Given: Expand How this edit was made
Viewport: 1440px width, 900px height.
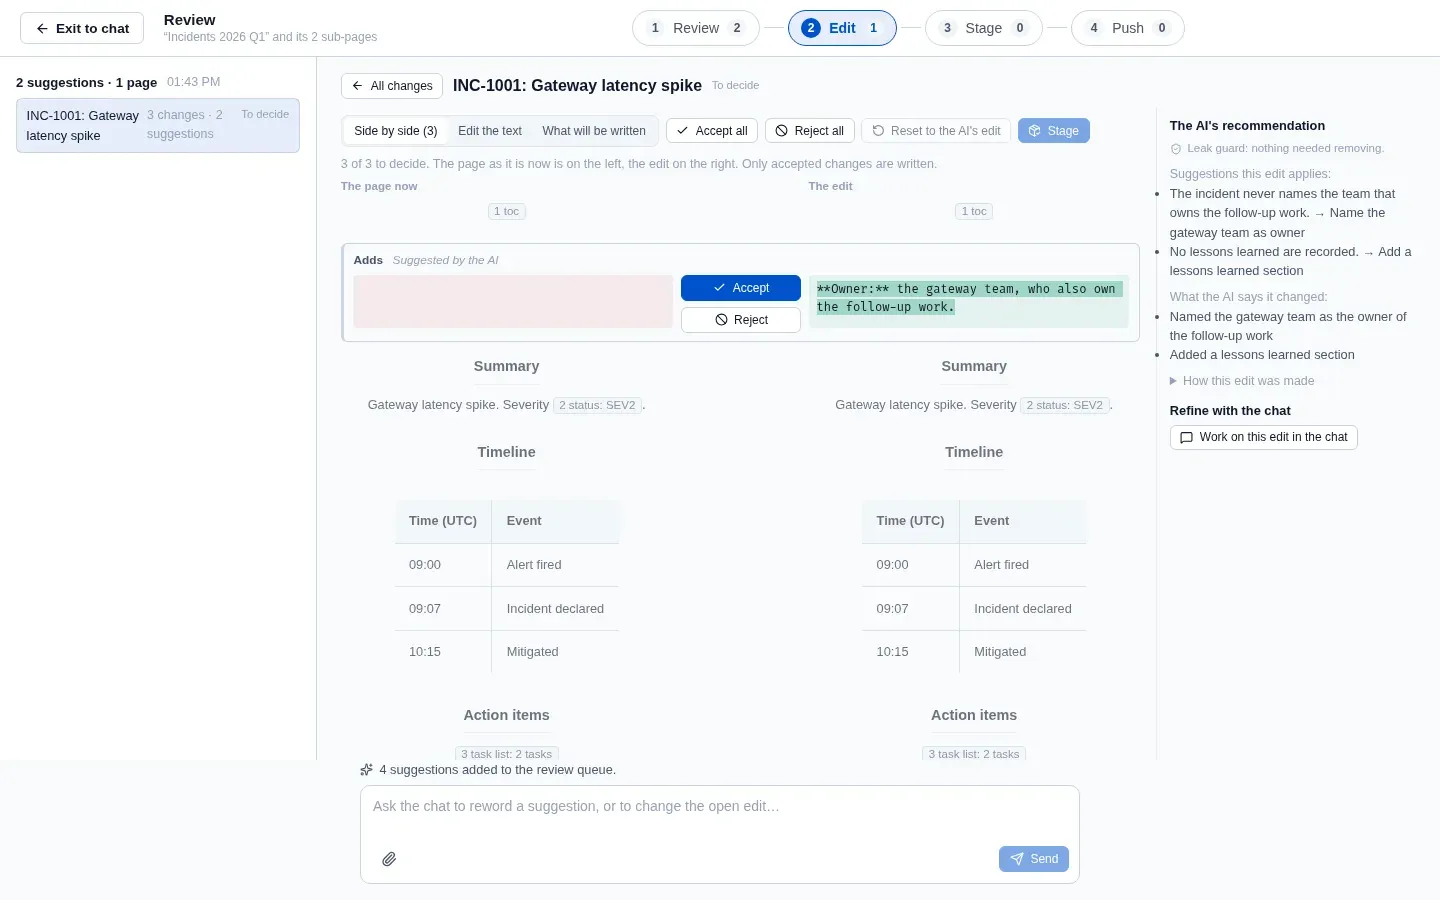Looking at the screenshot, I should click(x=1242, y=381).
